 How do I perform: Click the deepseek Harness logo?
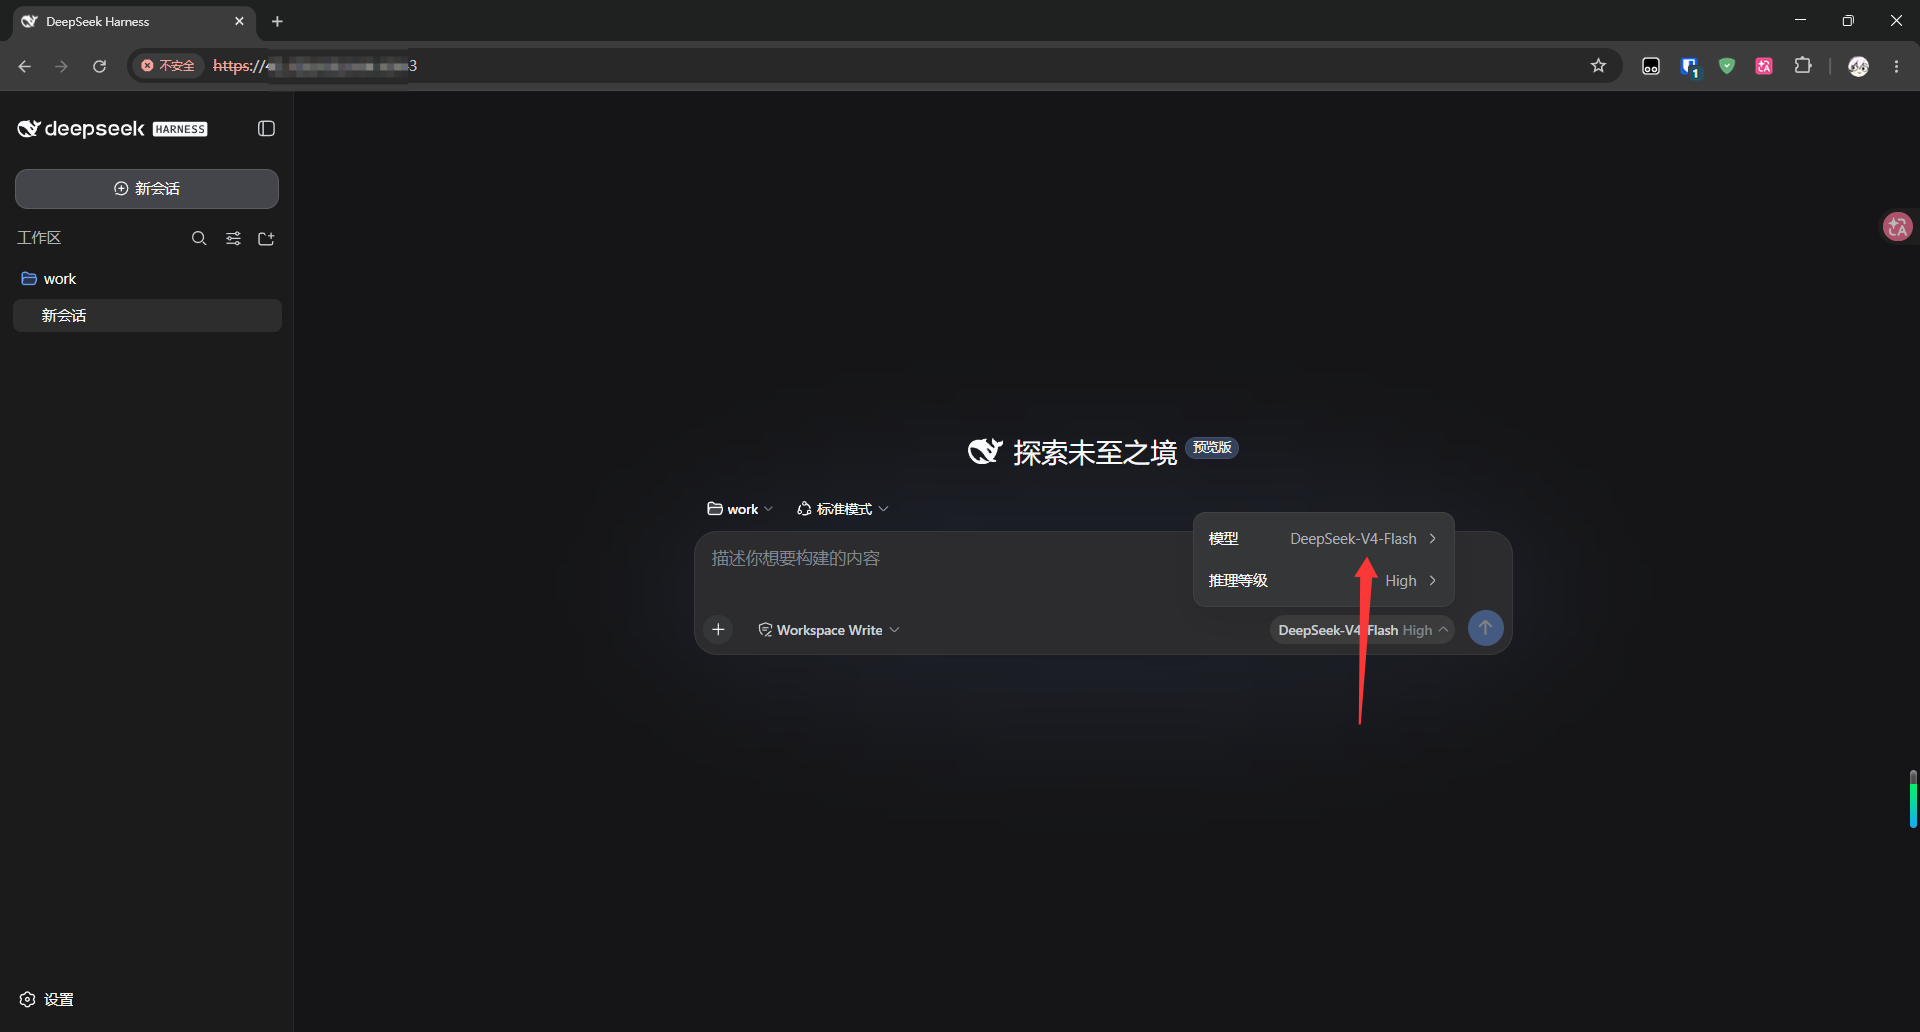(112, 129)
